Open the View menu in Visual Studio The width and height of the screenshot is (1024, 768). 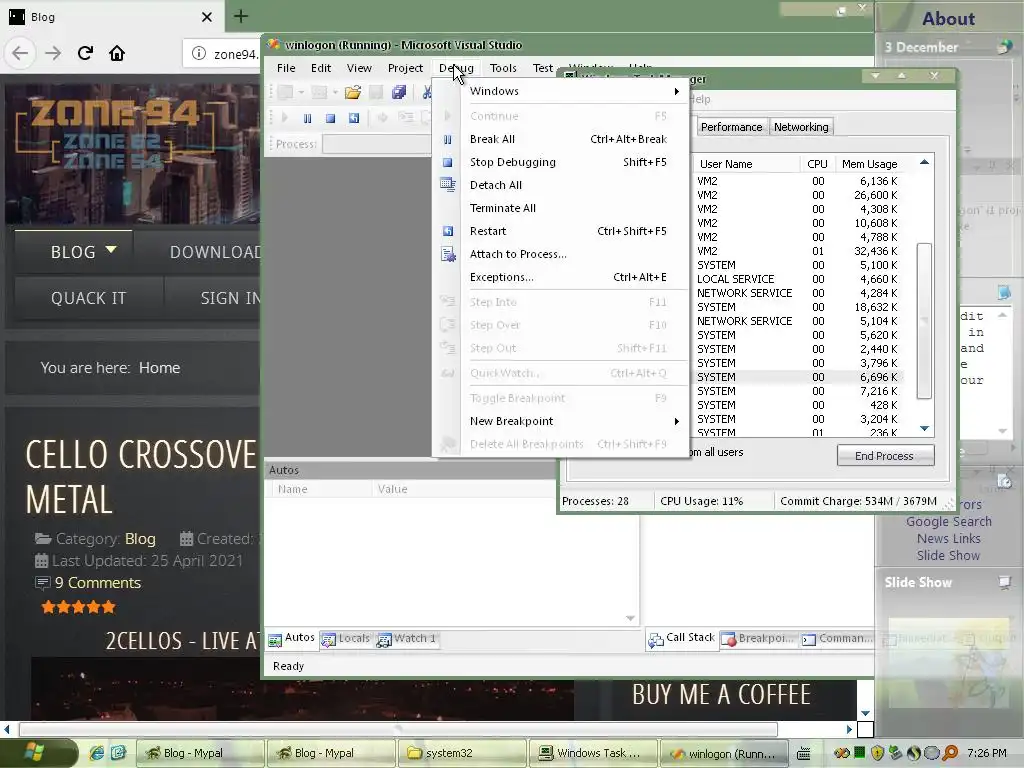359,68
